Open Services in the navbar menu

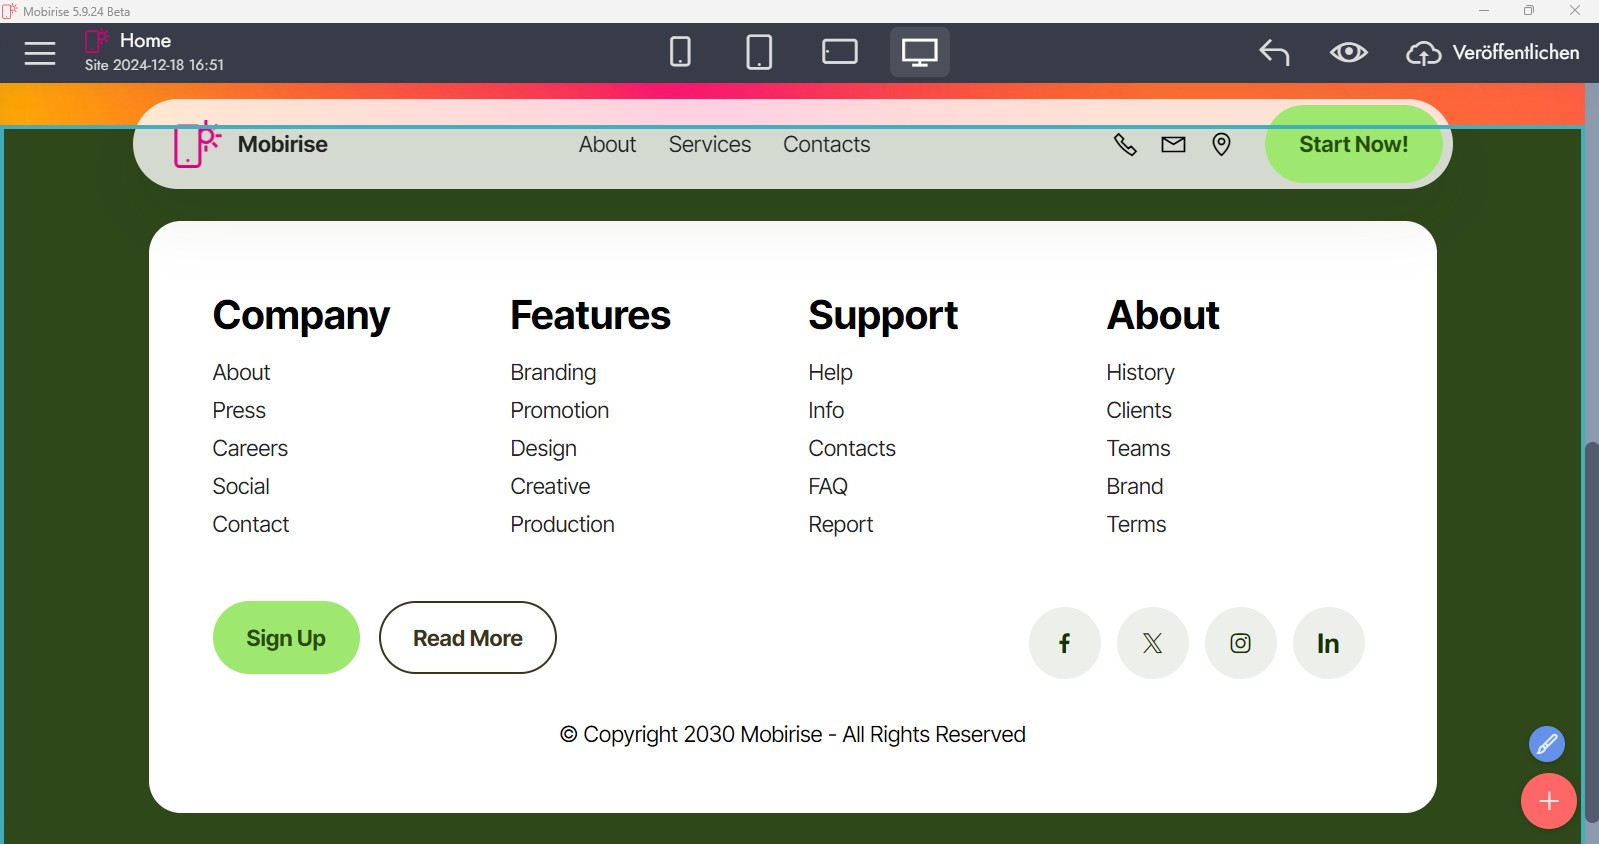[x=709, y=145]
